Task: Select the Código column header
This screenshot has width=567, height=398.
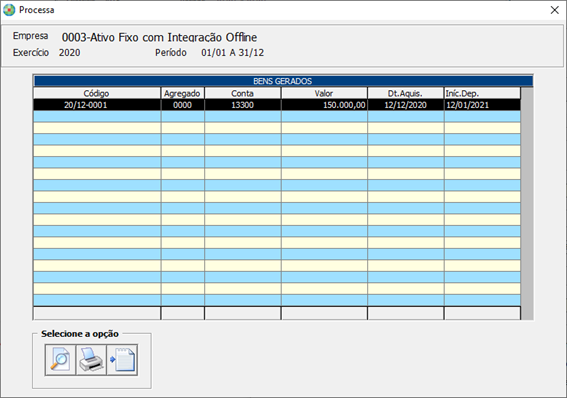Action: 97,93
